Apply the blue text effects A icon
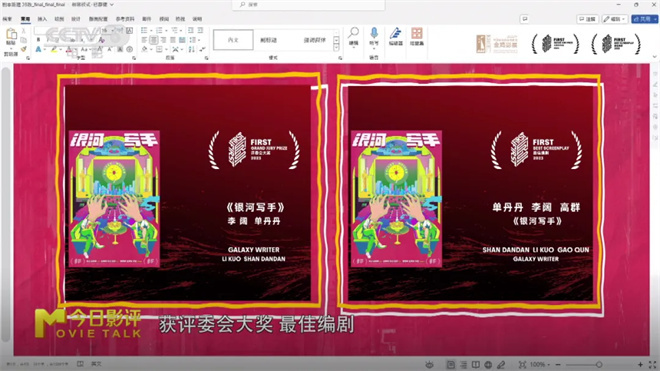 (x=38, y=49)
